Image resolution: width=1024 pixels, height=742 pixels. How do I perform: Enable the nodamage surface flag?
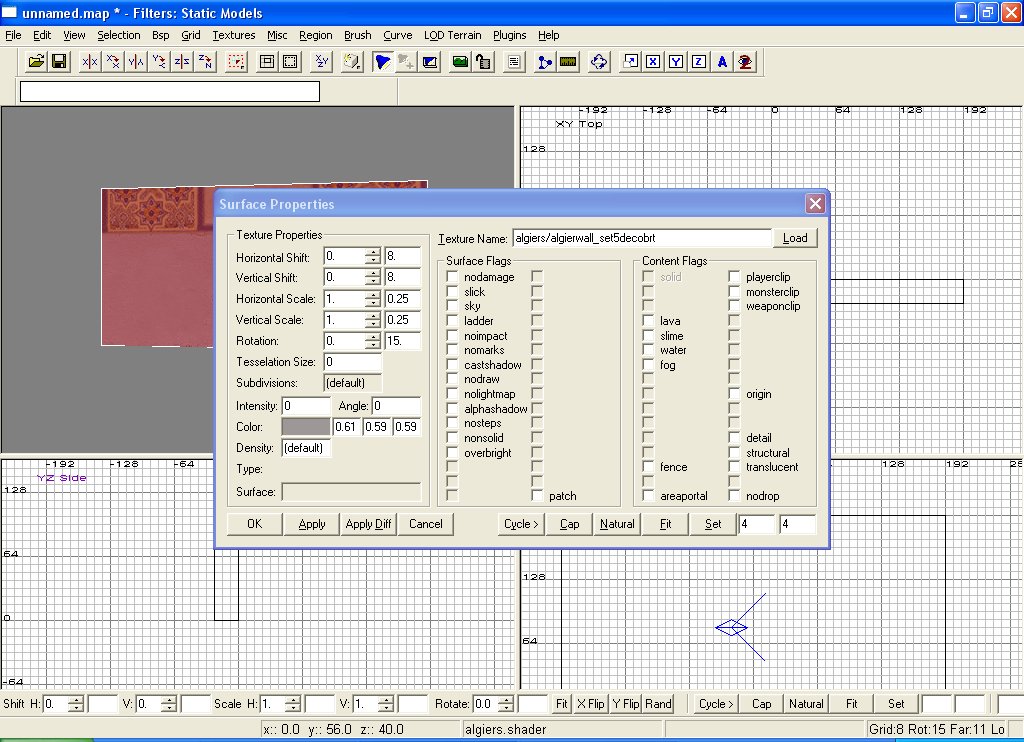[453, 278]
